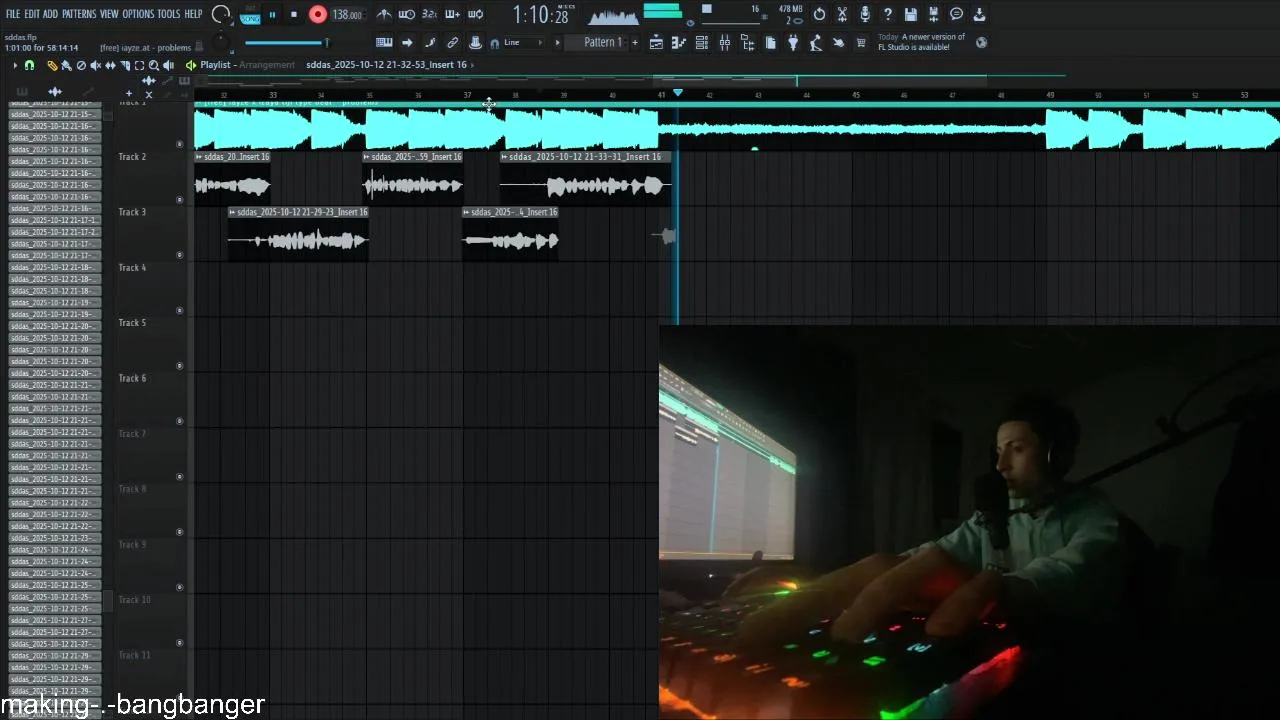
Task: Open menu of clip sddas_2025-10-12 21-29-23_Insert 16
Action: click(233, 212)
